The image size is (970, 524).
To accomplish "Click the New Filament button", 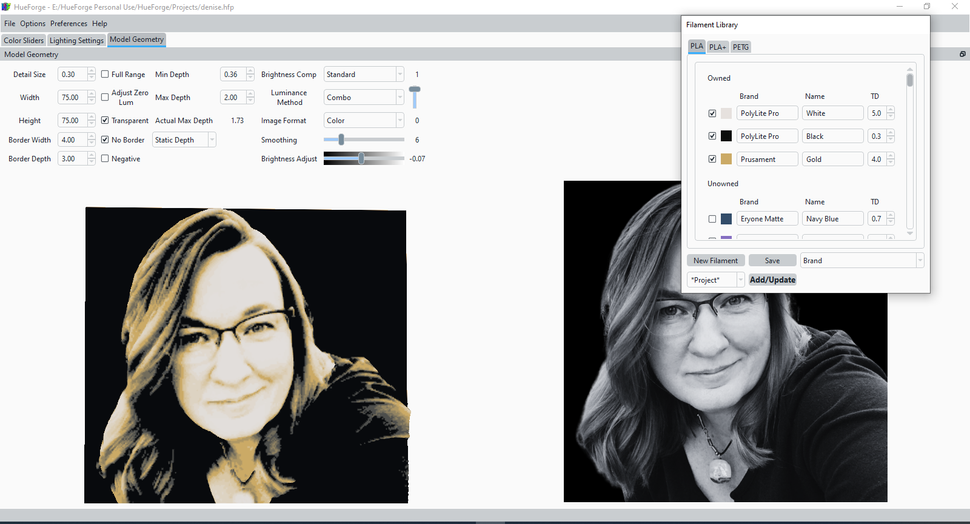I will [716, 260].
